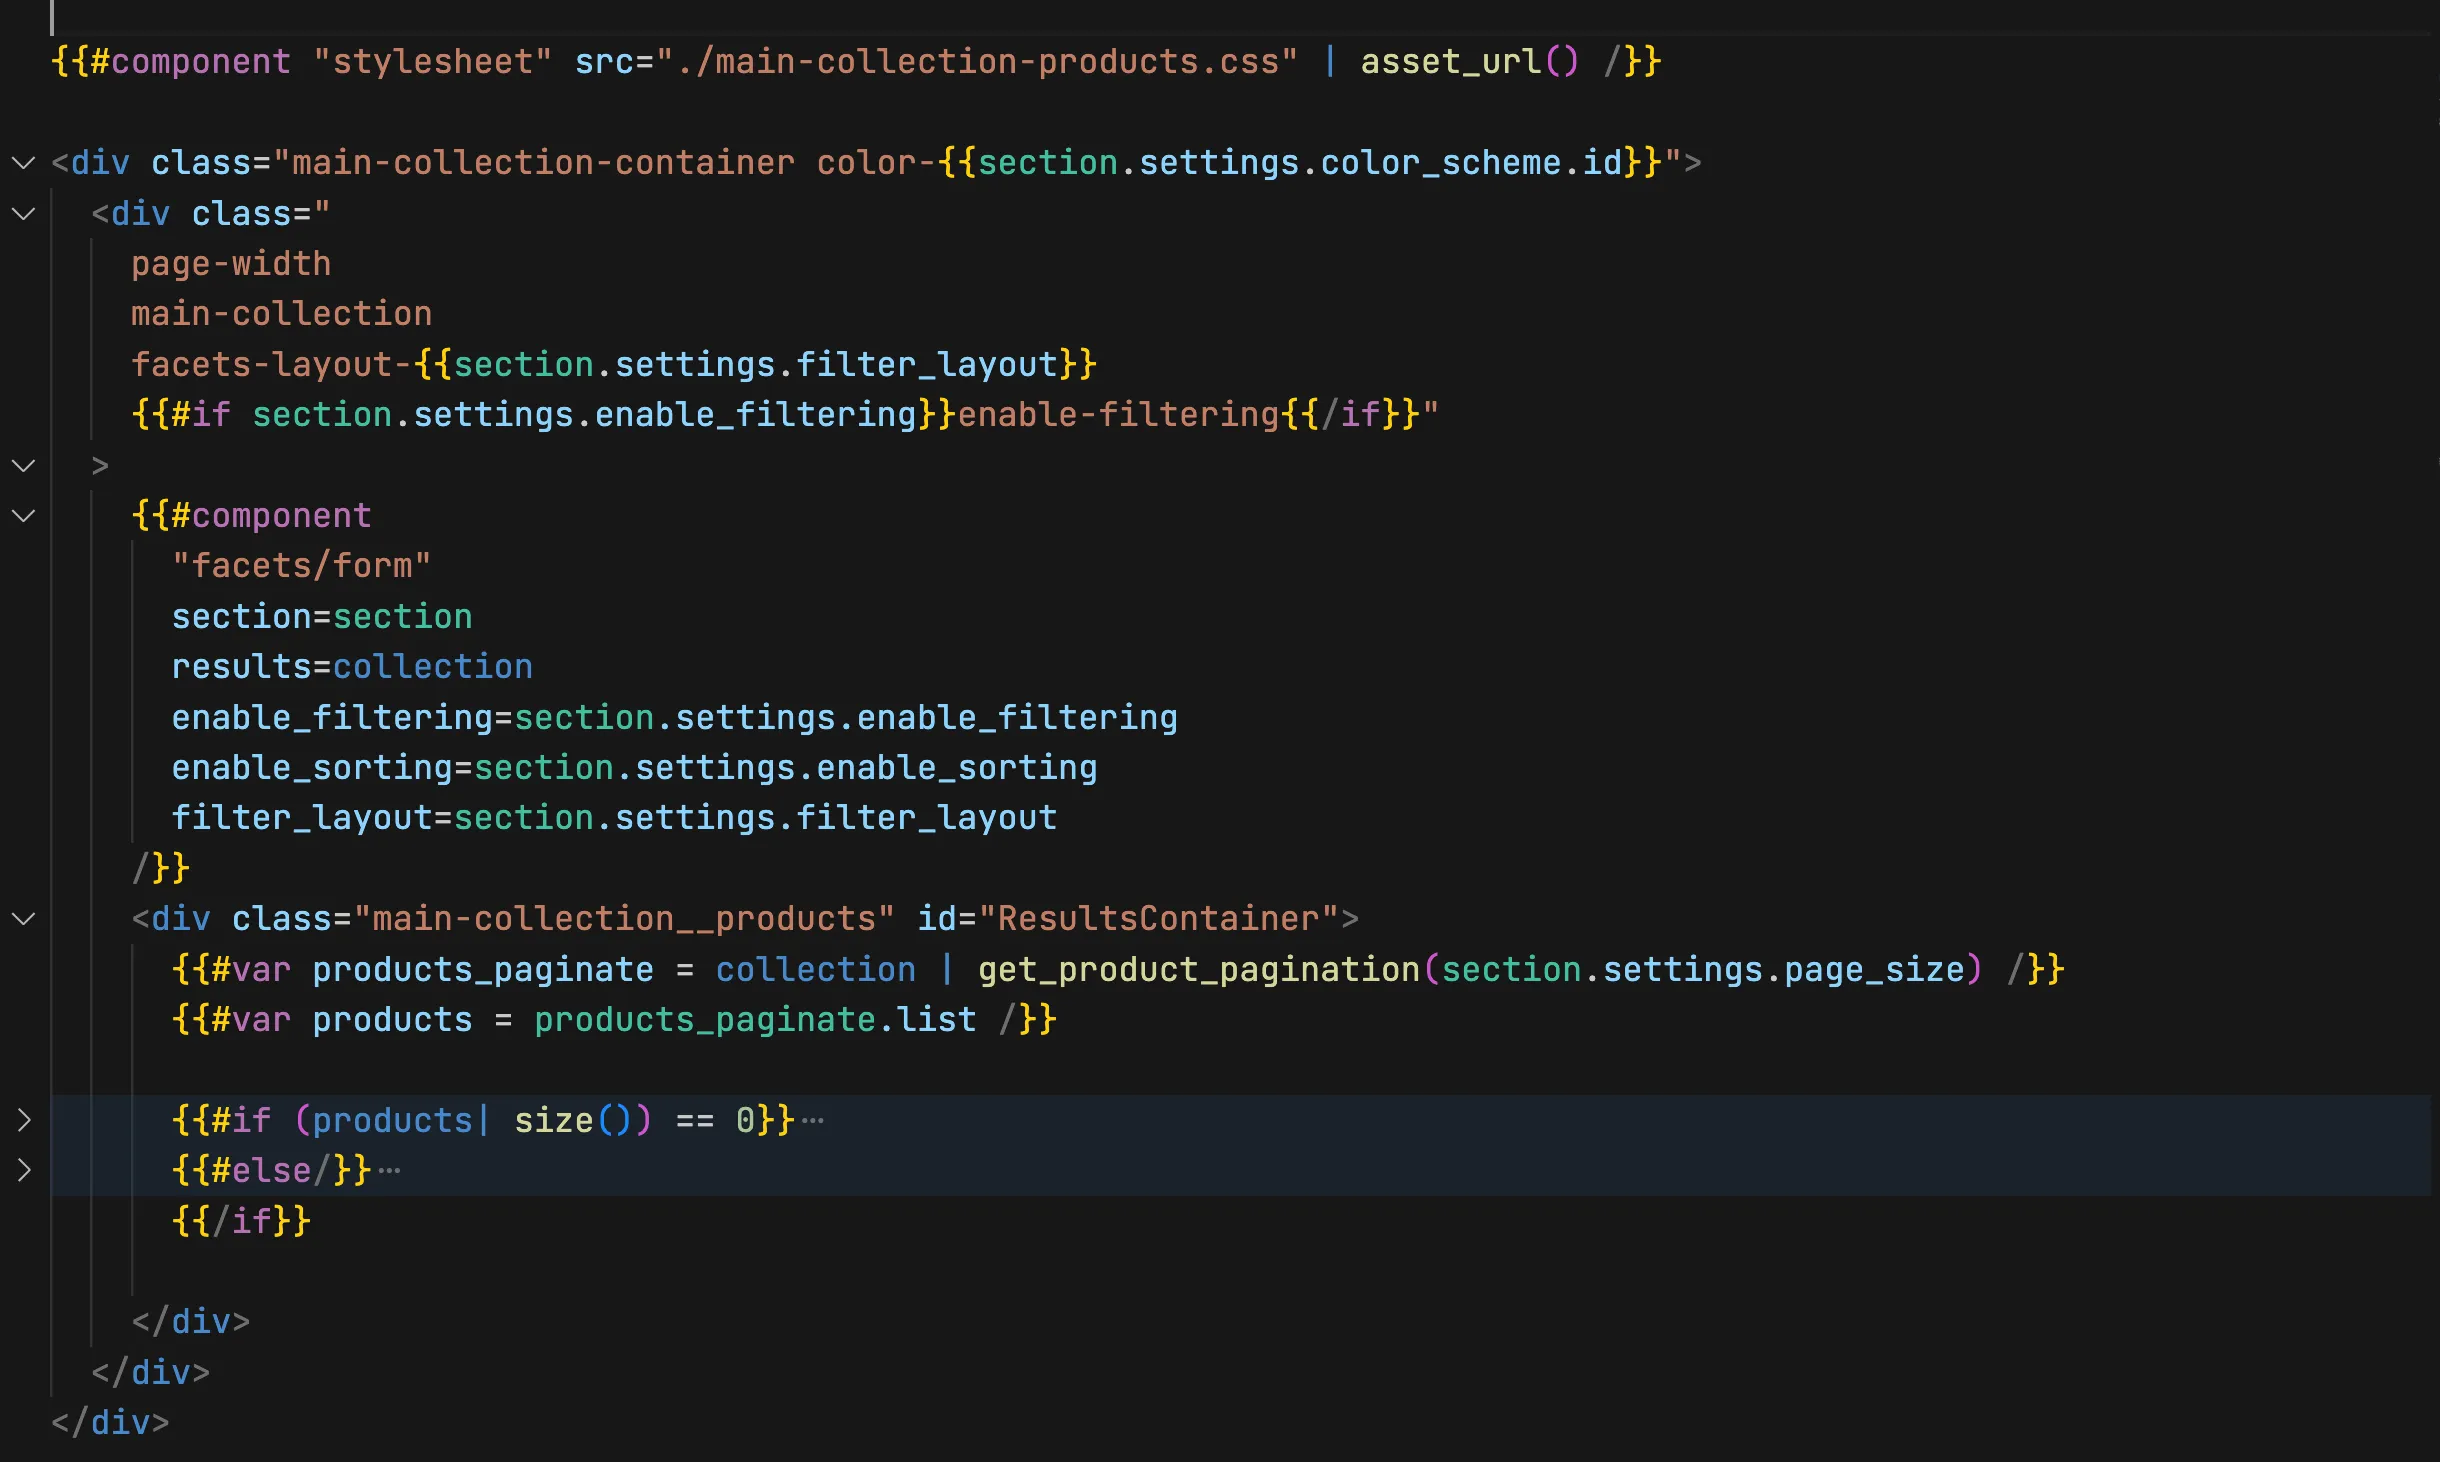The image size is (2440, 1462).
Task: Expand the folded {{#if (products| size()) block
Action: click(x=23, y=1120)
